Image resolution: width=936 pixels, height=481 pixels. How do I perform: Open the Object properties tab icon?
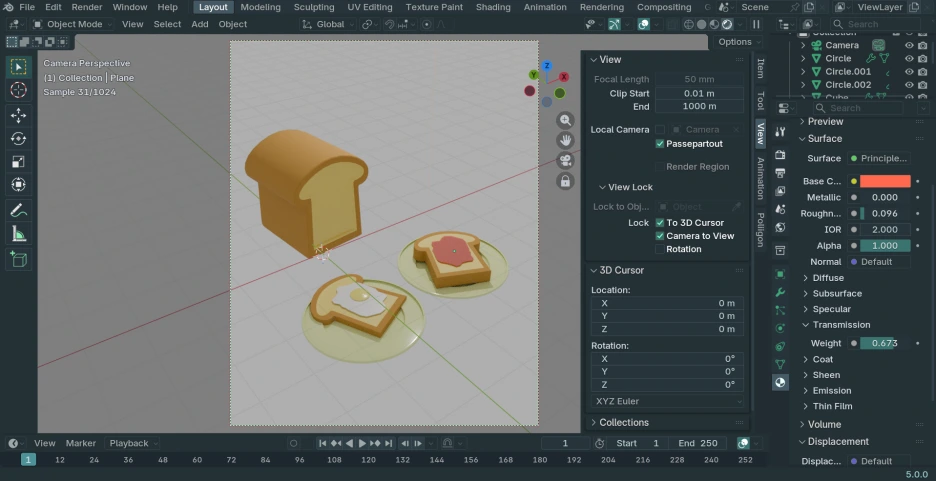780,274
